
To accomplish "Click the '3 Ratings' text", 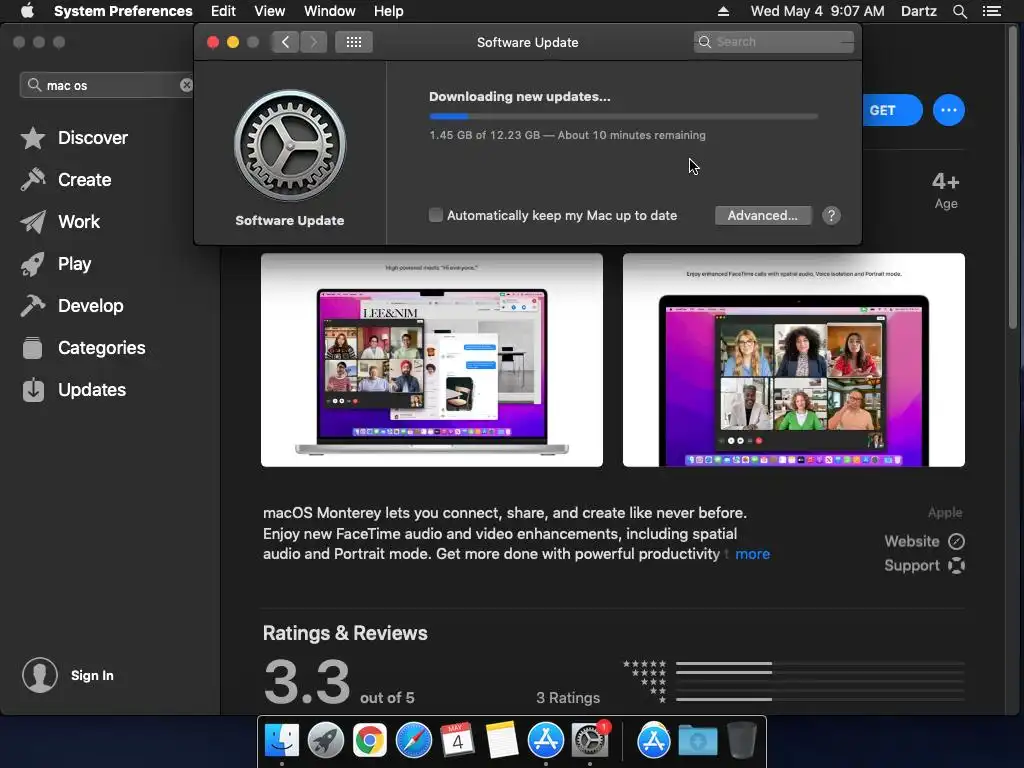I will tap(568, 697).
